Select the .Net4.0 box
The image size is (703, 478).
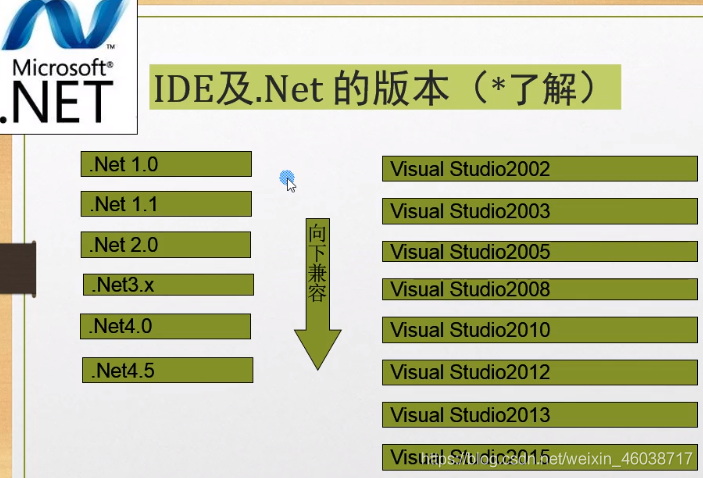pyautogui.click(x=165, y=326)
